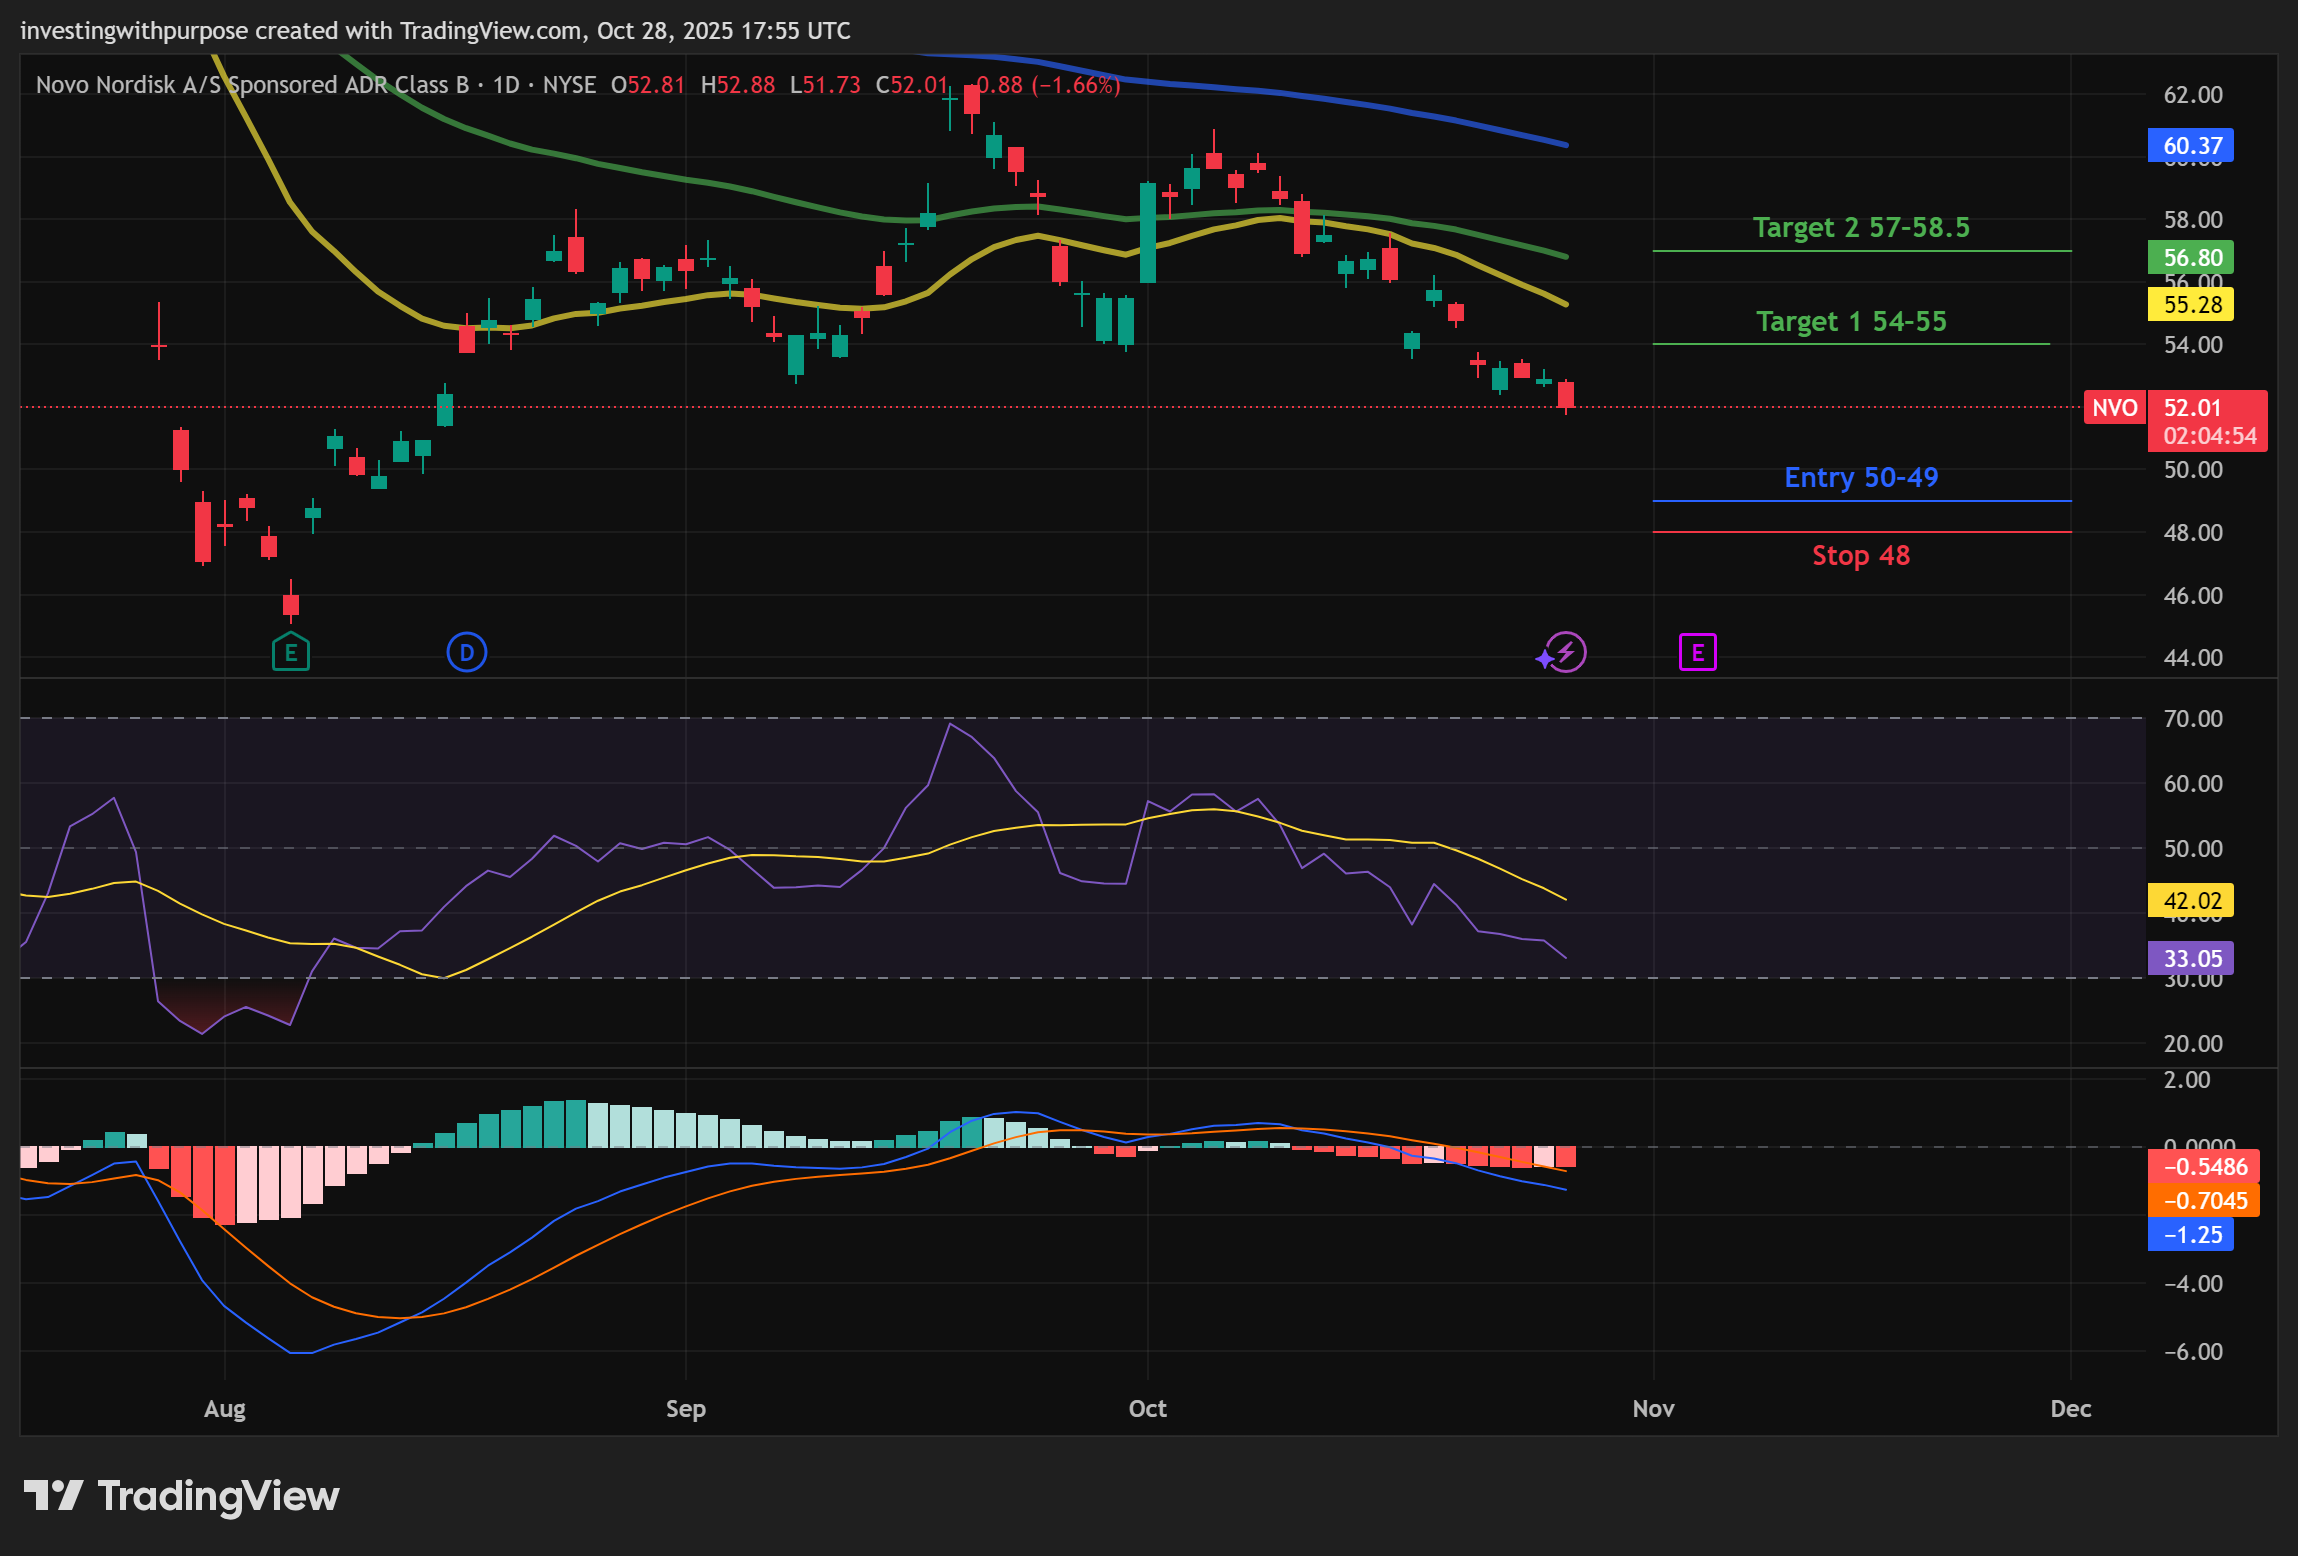Click the red NVO ticker price tag
The width and height of the screenshot is (2298, 1556).
(x=2114, y=408)
